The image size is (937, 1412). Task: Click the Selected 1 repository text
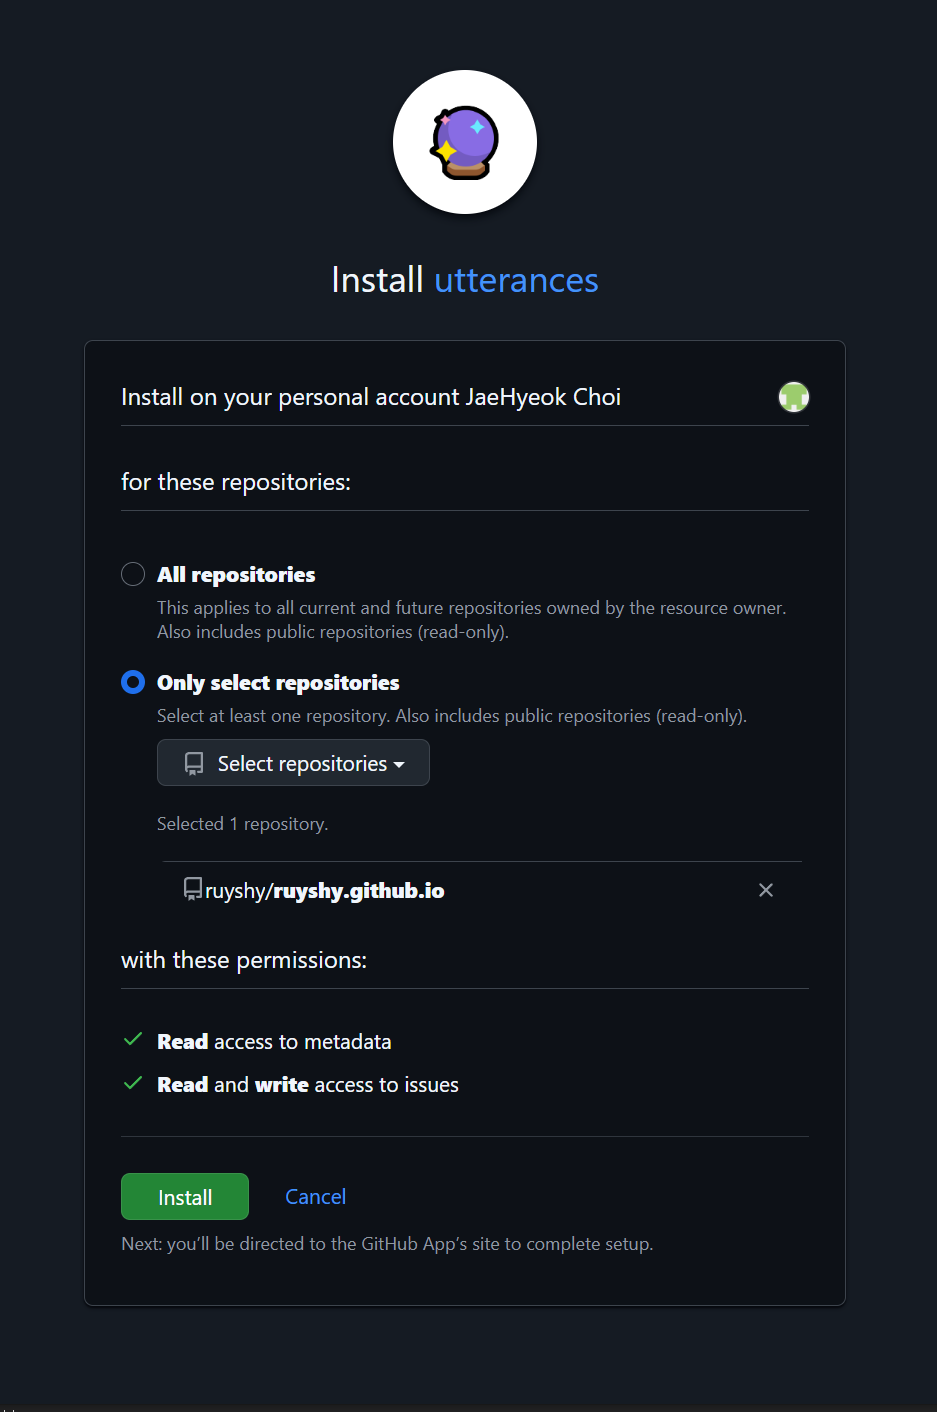pyautogui.click(x=242, y=823)
